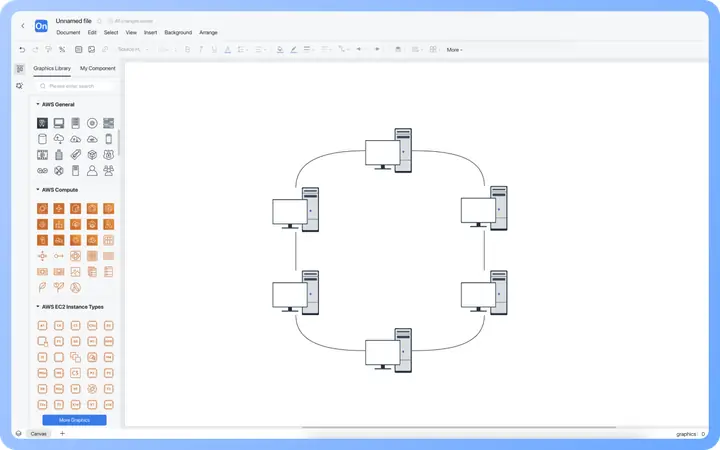Select the Canvas page tab
The image size is (720, 450).
pos(39,433)
